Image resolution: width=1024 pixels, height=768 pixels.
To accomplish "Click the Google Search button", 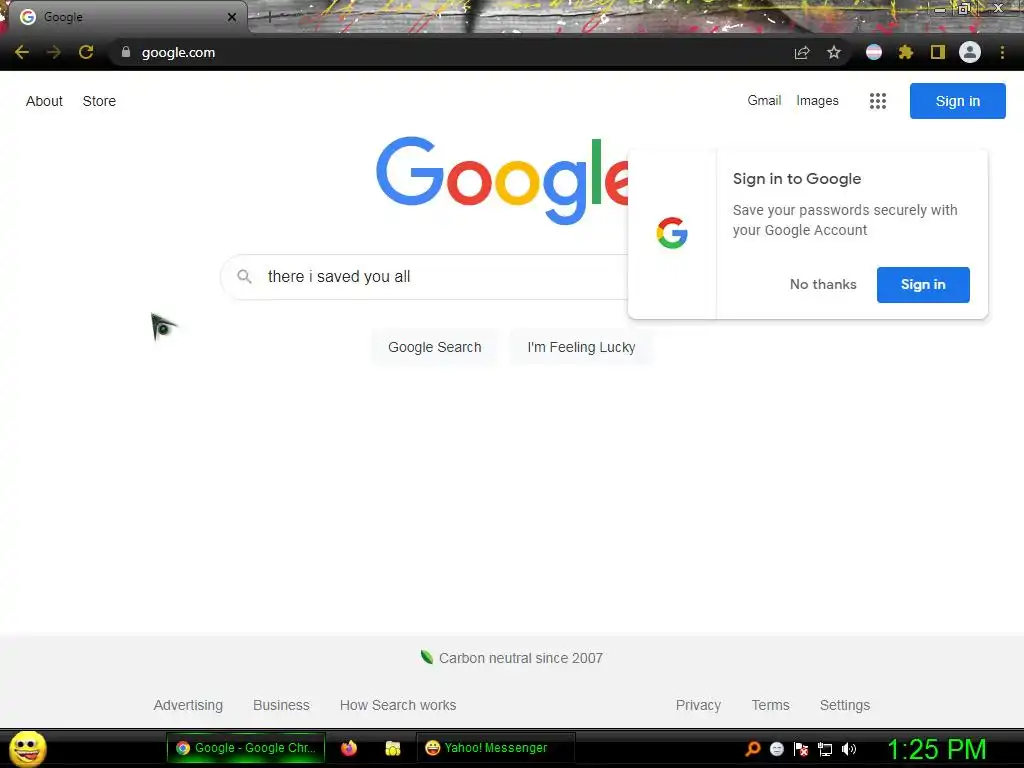I will click(x=434, y=347).
